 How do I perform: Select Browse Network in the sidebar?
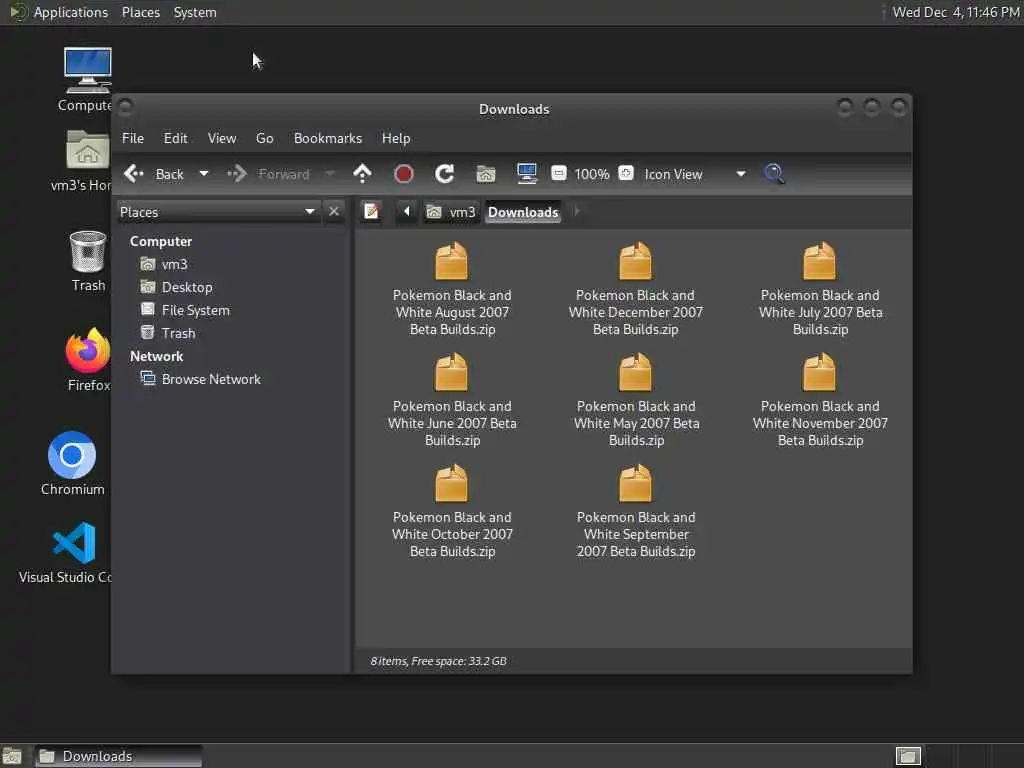[x=201, y=379]
